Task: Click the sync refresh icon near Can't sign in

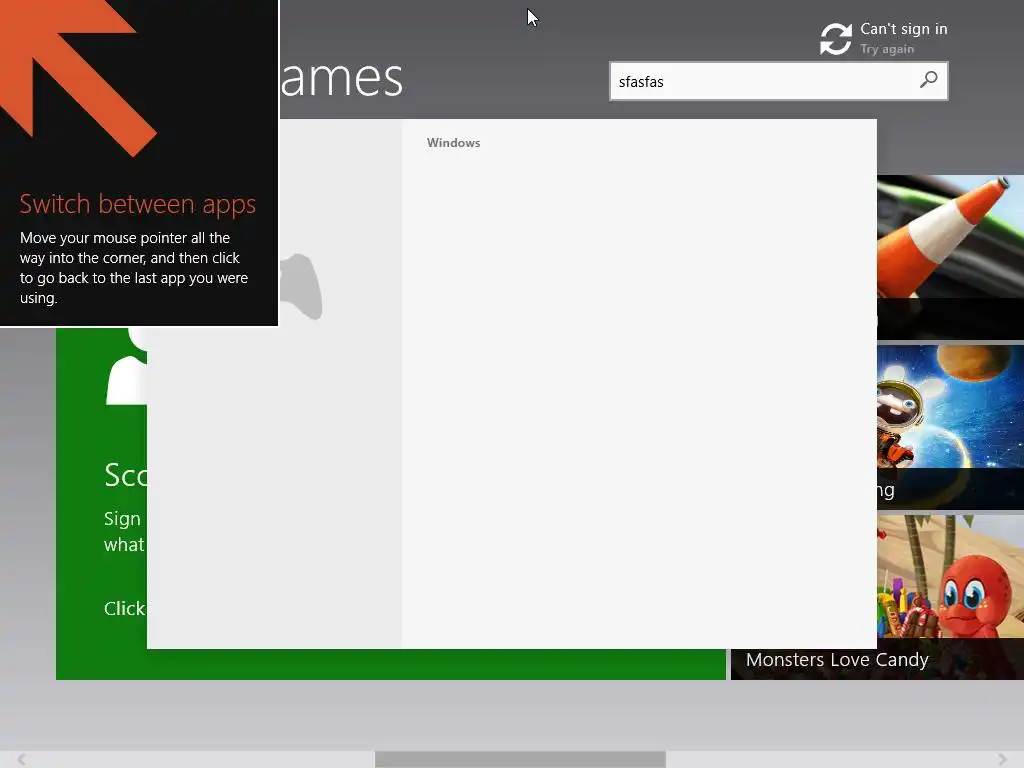Action: coord(836,39)
